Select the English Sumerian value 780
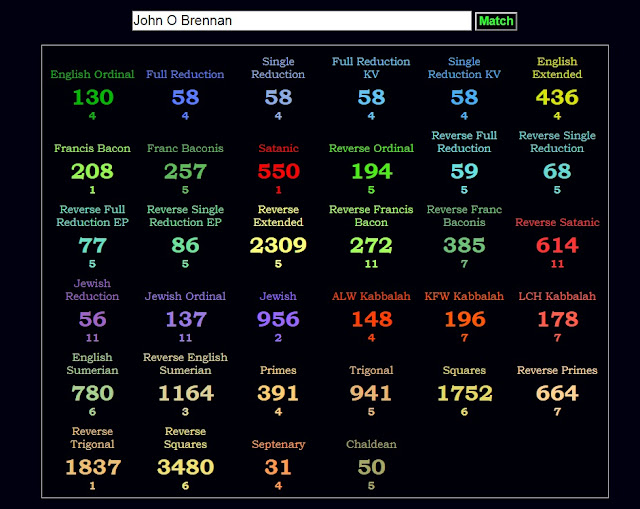Image resolution: width=640 pixels, height=509 pixels. 92,393
